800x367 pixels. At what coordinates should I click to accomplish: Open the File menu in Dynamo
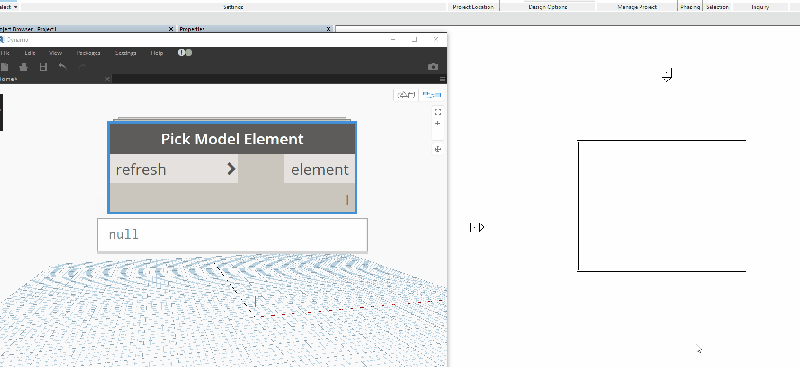pos(5,53)
